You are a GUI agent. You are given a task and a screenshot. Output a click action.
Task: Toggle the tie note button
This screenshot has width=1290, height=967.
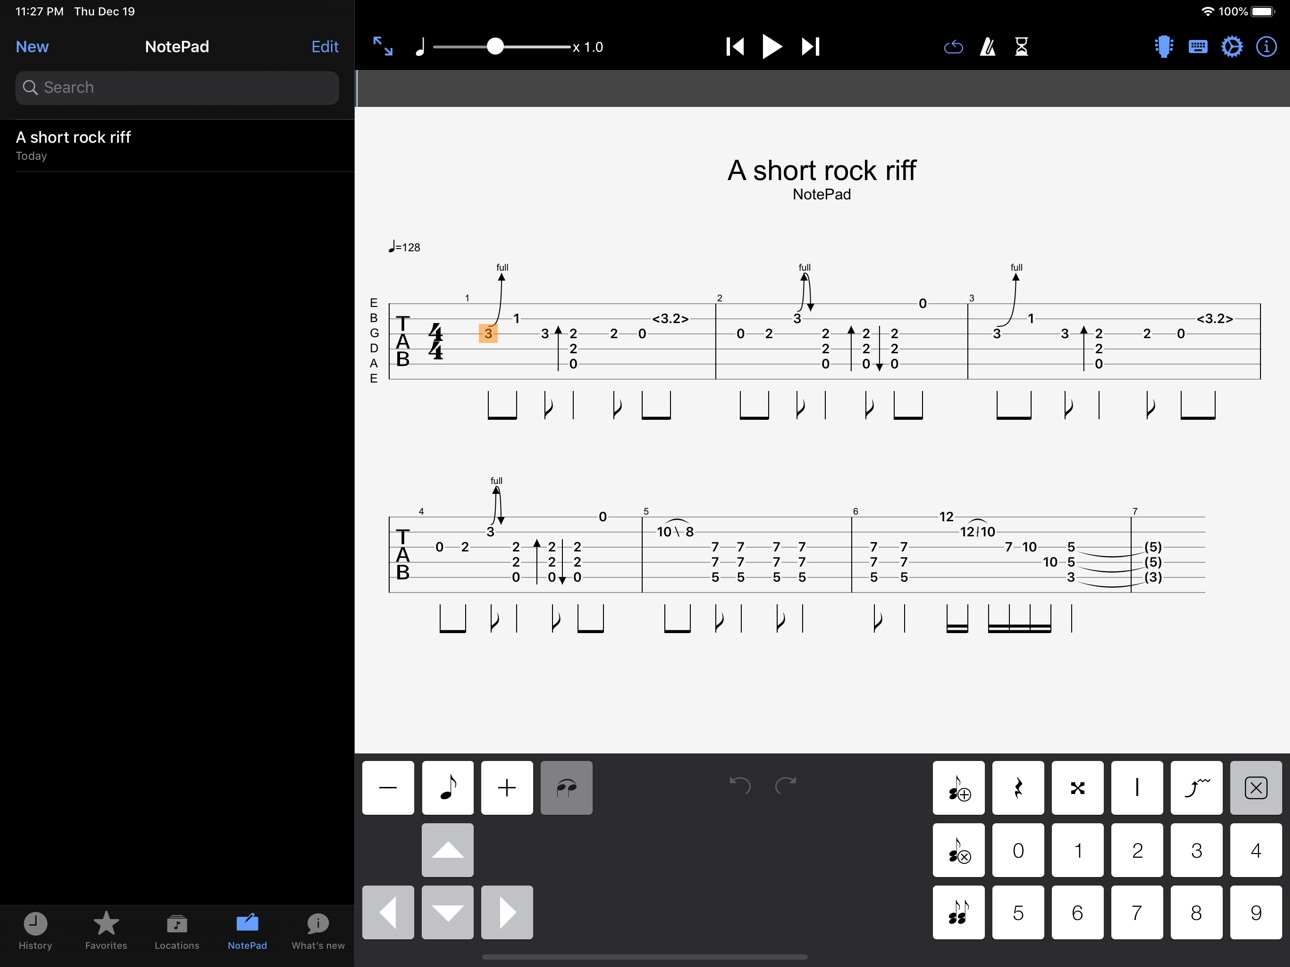567,788
